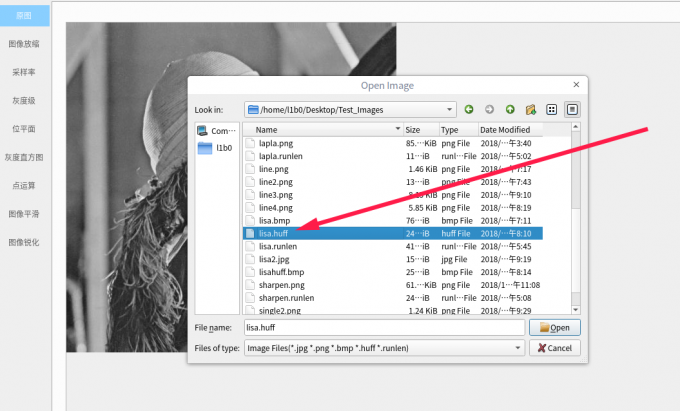Click the File name input field
680x411 pixels.
click(x=384, y=327)
